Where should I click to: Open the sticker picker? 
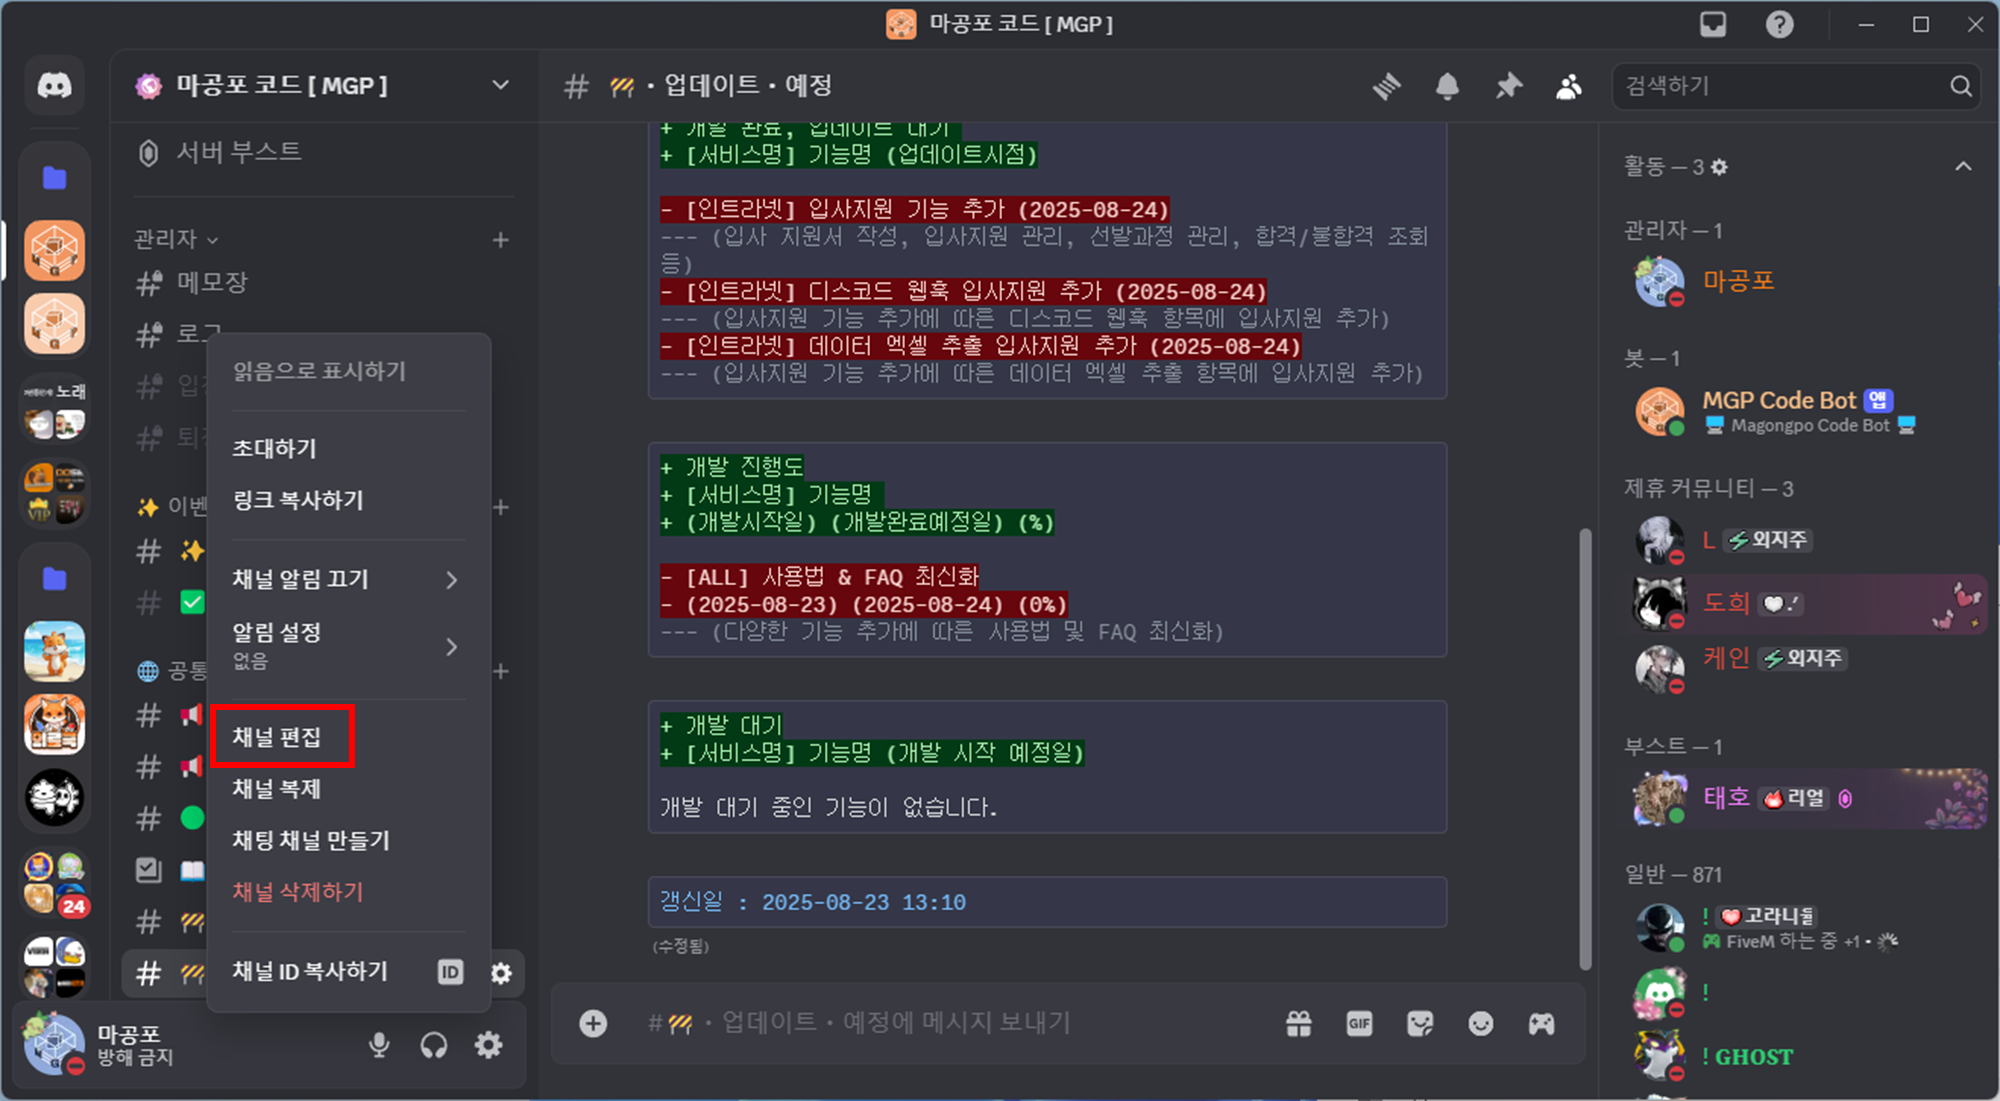(x=1420, y=1023)
